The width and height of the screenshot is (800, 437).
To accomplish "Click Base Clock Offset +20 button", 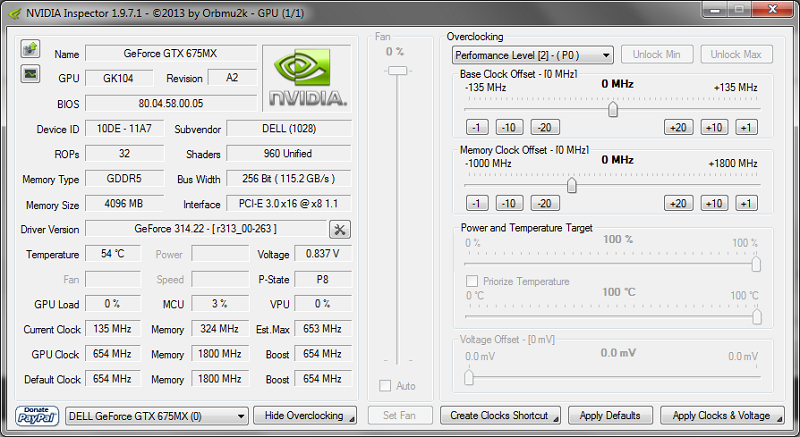I will (x=679, y=127).
